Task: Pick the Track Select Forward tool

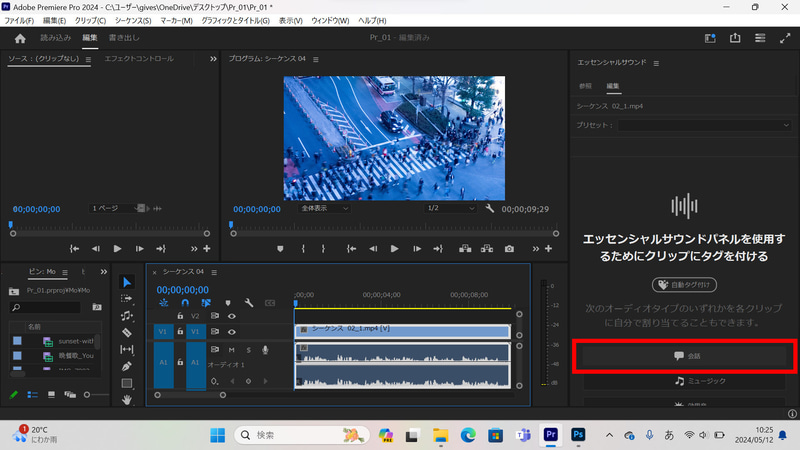Action: pos(127,298)
